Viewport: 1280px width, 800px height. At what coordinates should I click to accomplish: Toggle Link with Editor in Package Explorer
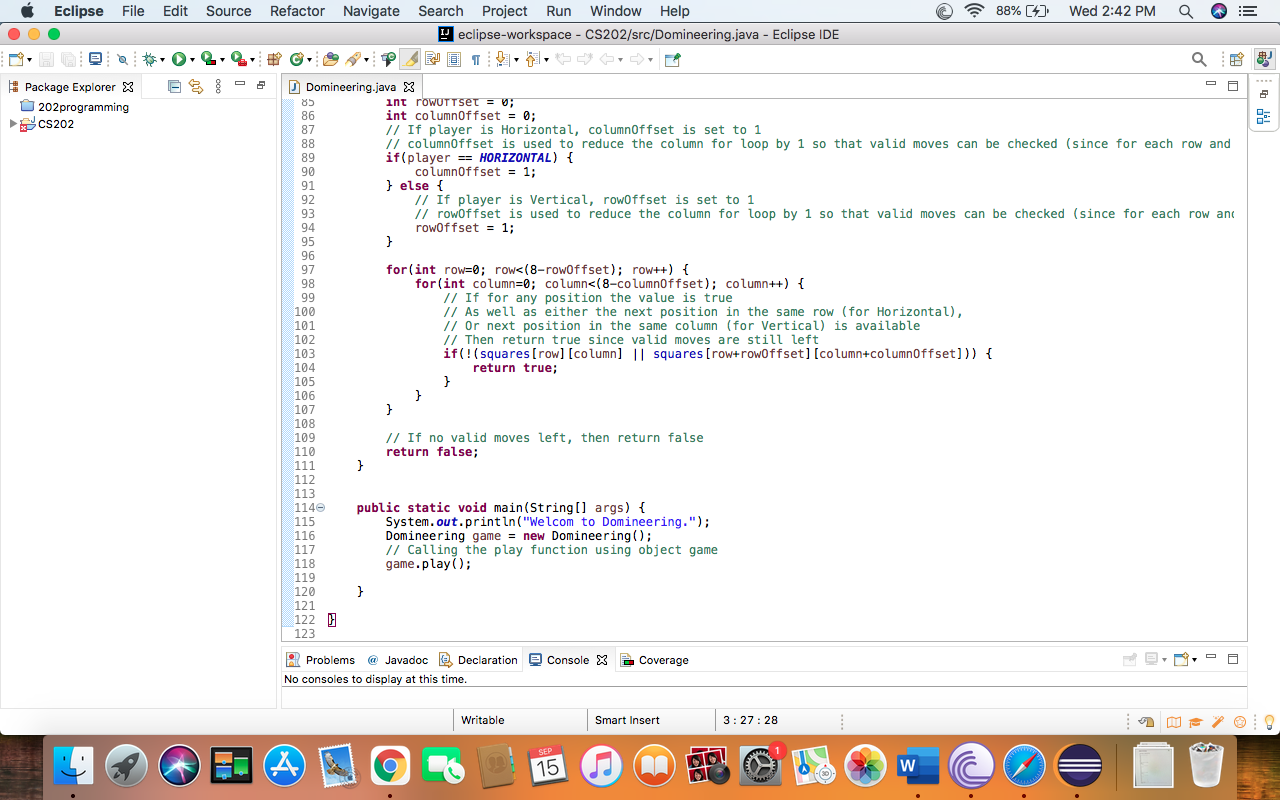pos(196,87)
